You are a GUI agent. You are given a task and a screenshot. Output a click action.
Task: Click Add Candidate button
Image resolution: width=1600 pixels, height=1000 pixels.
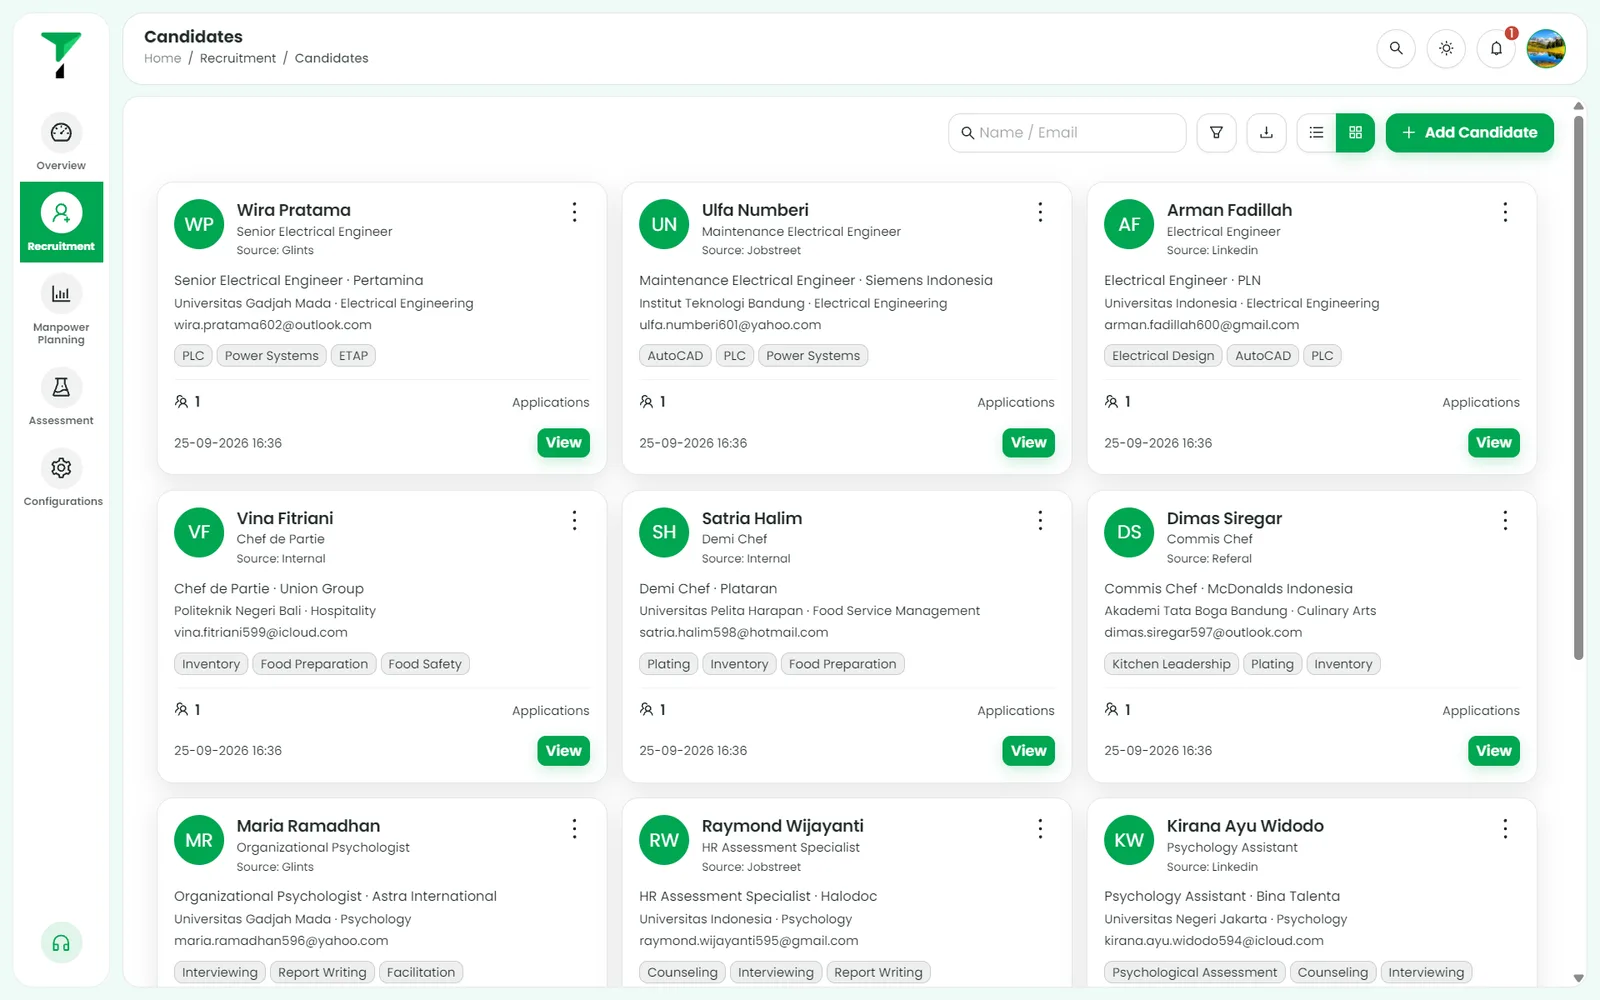(1469, 132)
